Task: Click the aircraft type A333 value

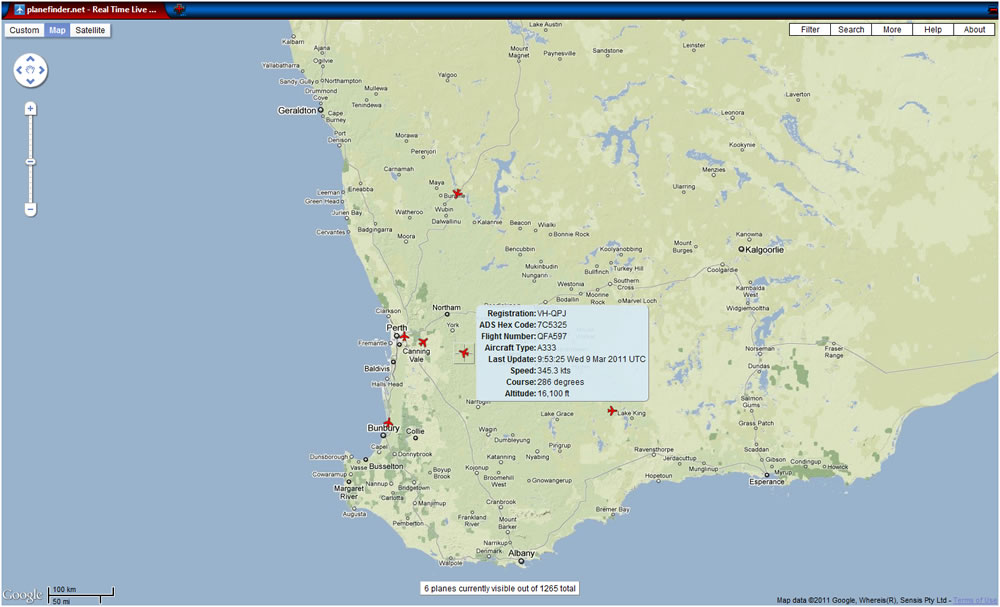Action: click(x=547, y=348)
